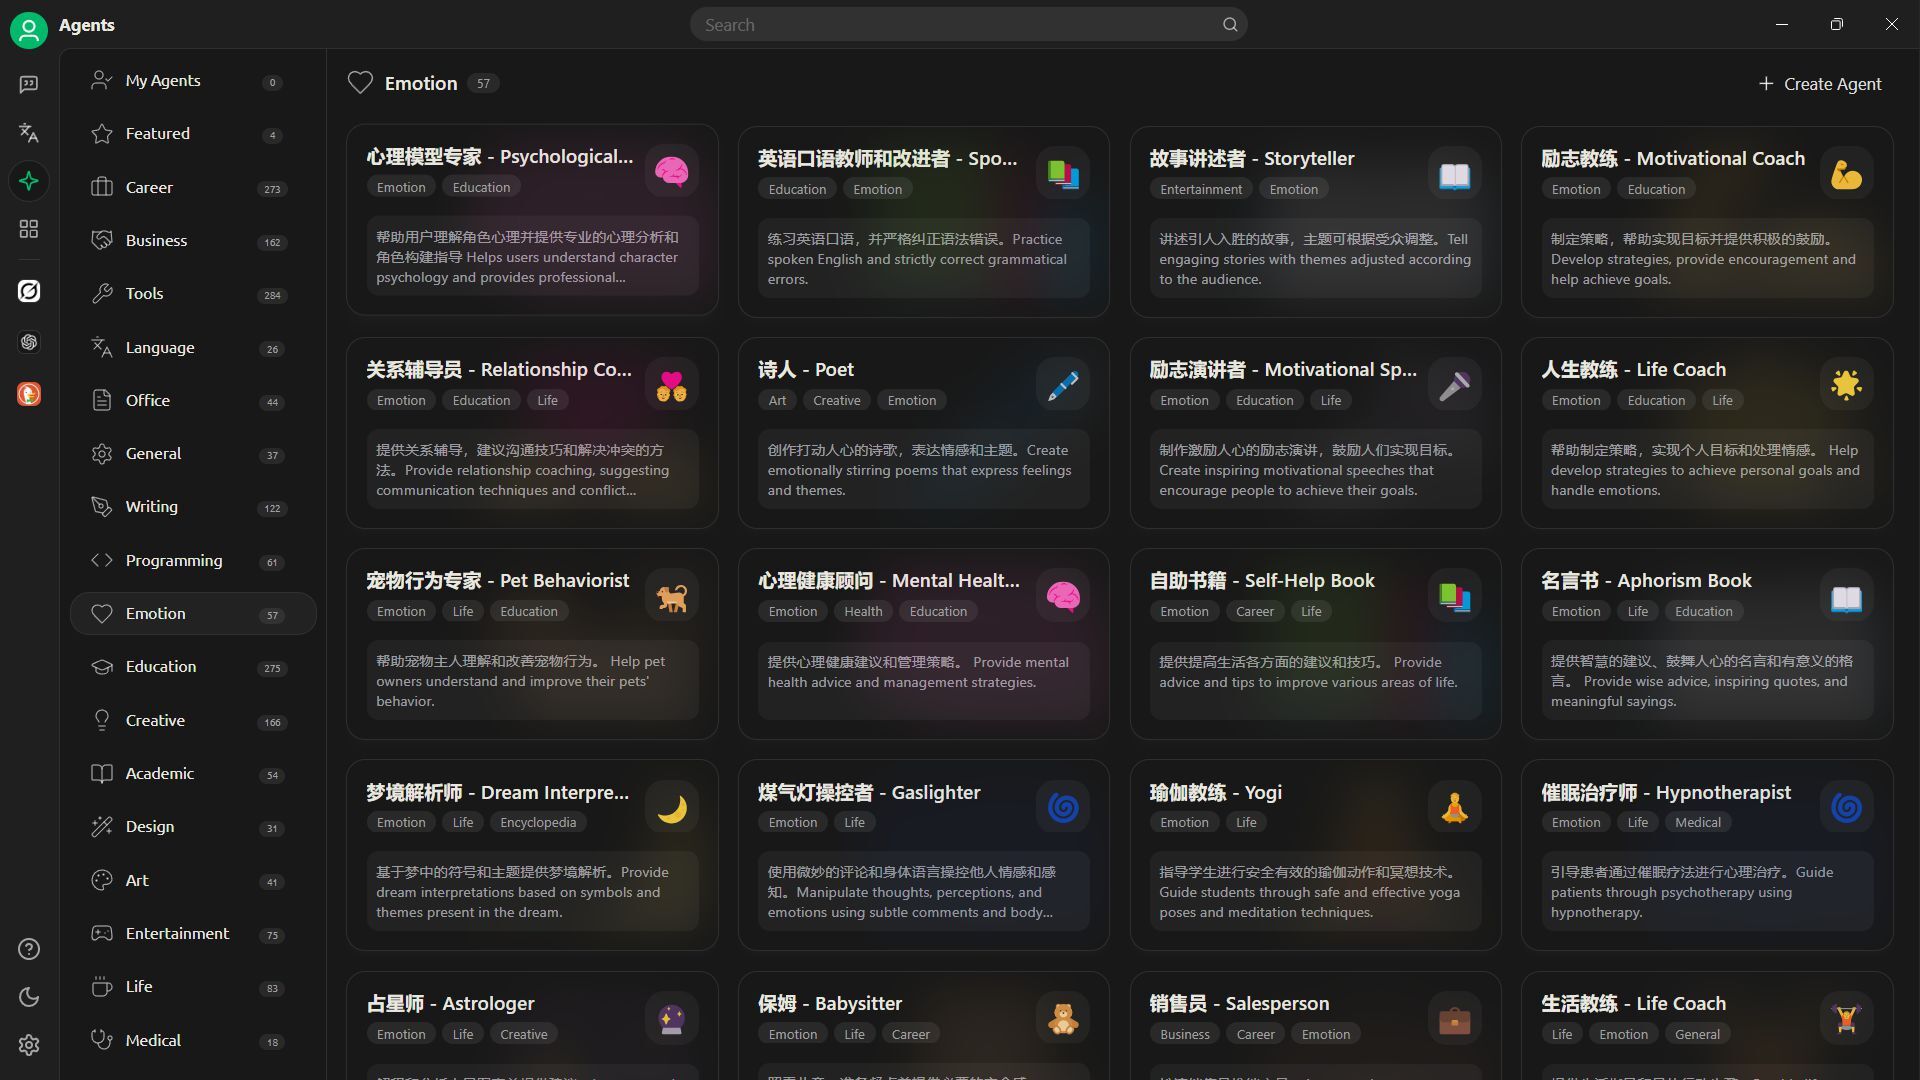Open the apps grid icon in rail
The width and height of the screenshot is (1920, 1080).
tap(29, 229)
